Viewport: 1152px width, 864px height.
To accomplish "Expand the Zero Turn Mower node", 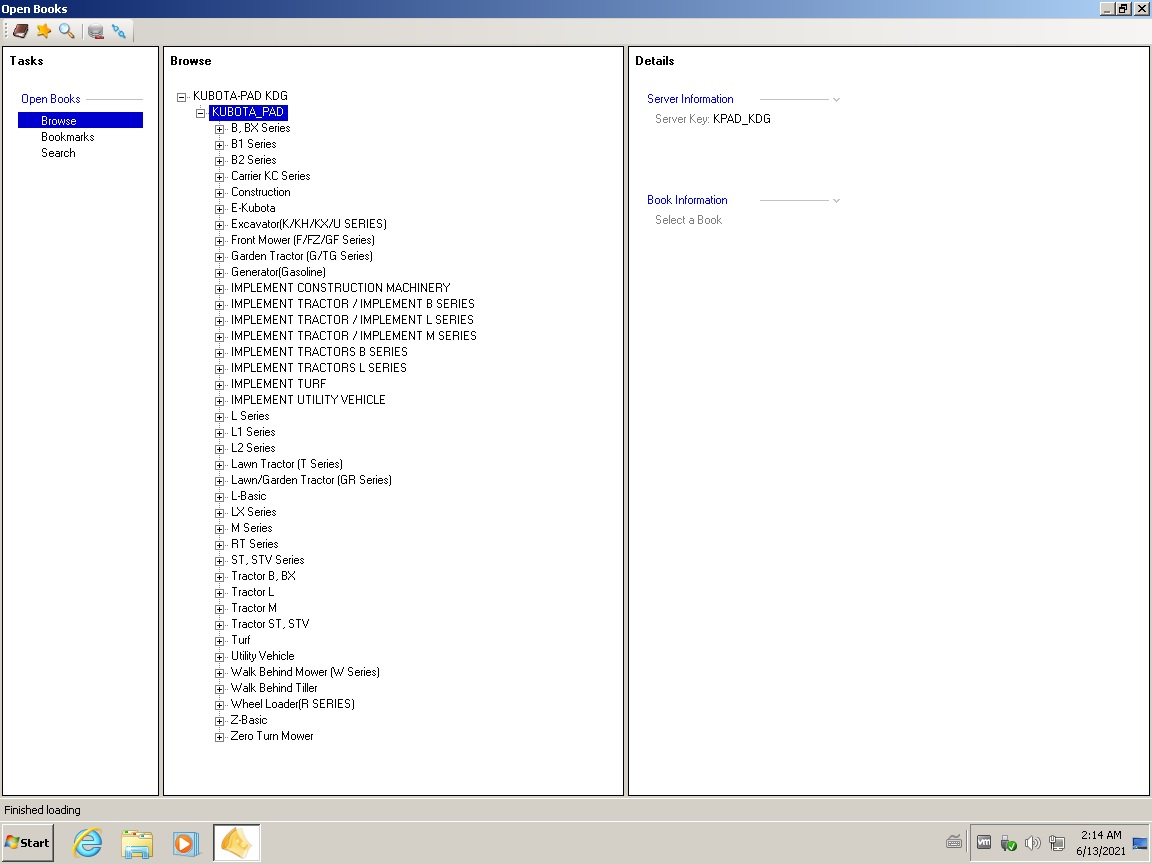I will (219, 737).
